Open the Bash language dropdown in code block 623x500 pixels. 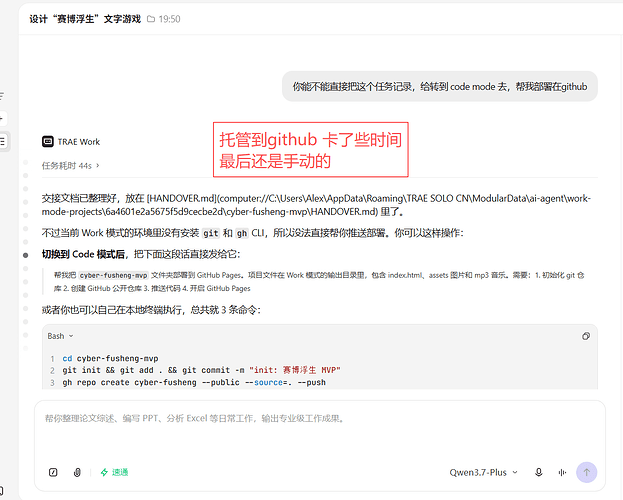click(x=60, y=336)
